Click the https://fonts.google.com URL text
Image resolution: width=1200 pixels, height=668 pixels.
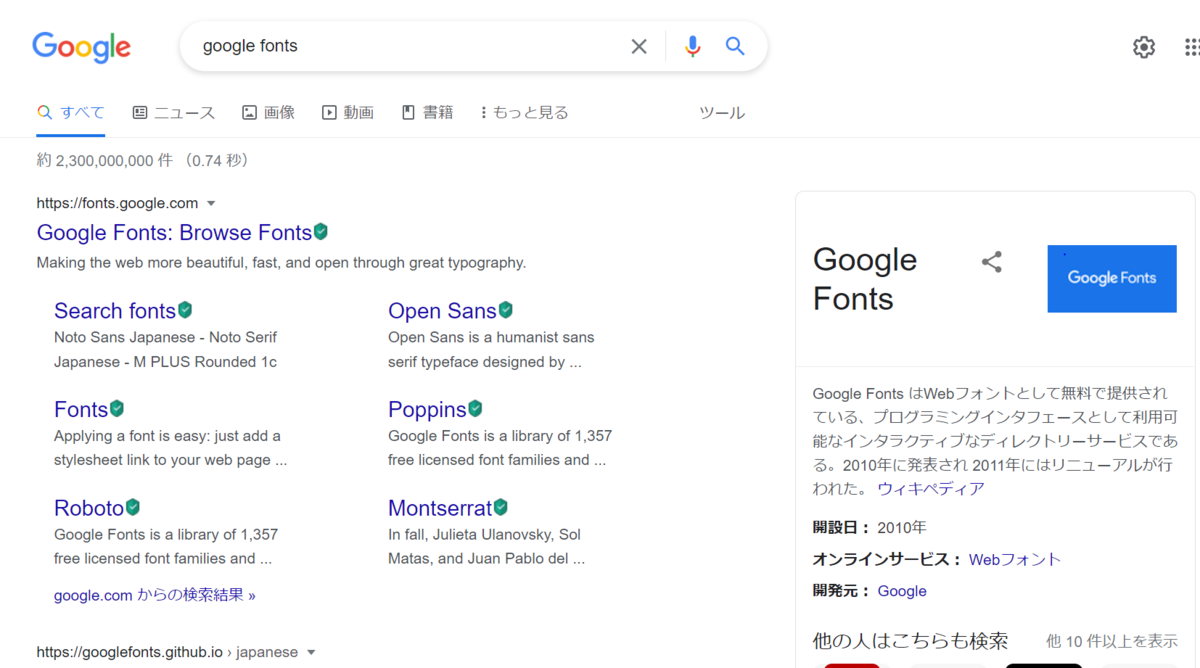[x=117, y=203]
